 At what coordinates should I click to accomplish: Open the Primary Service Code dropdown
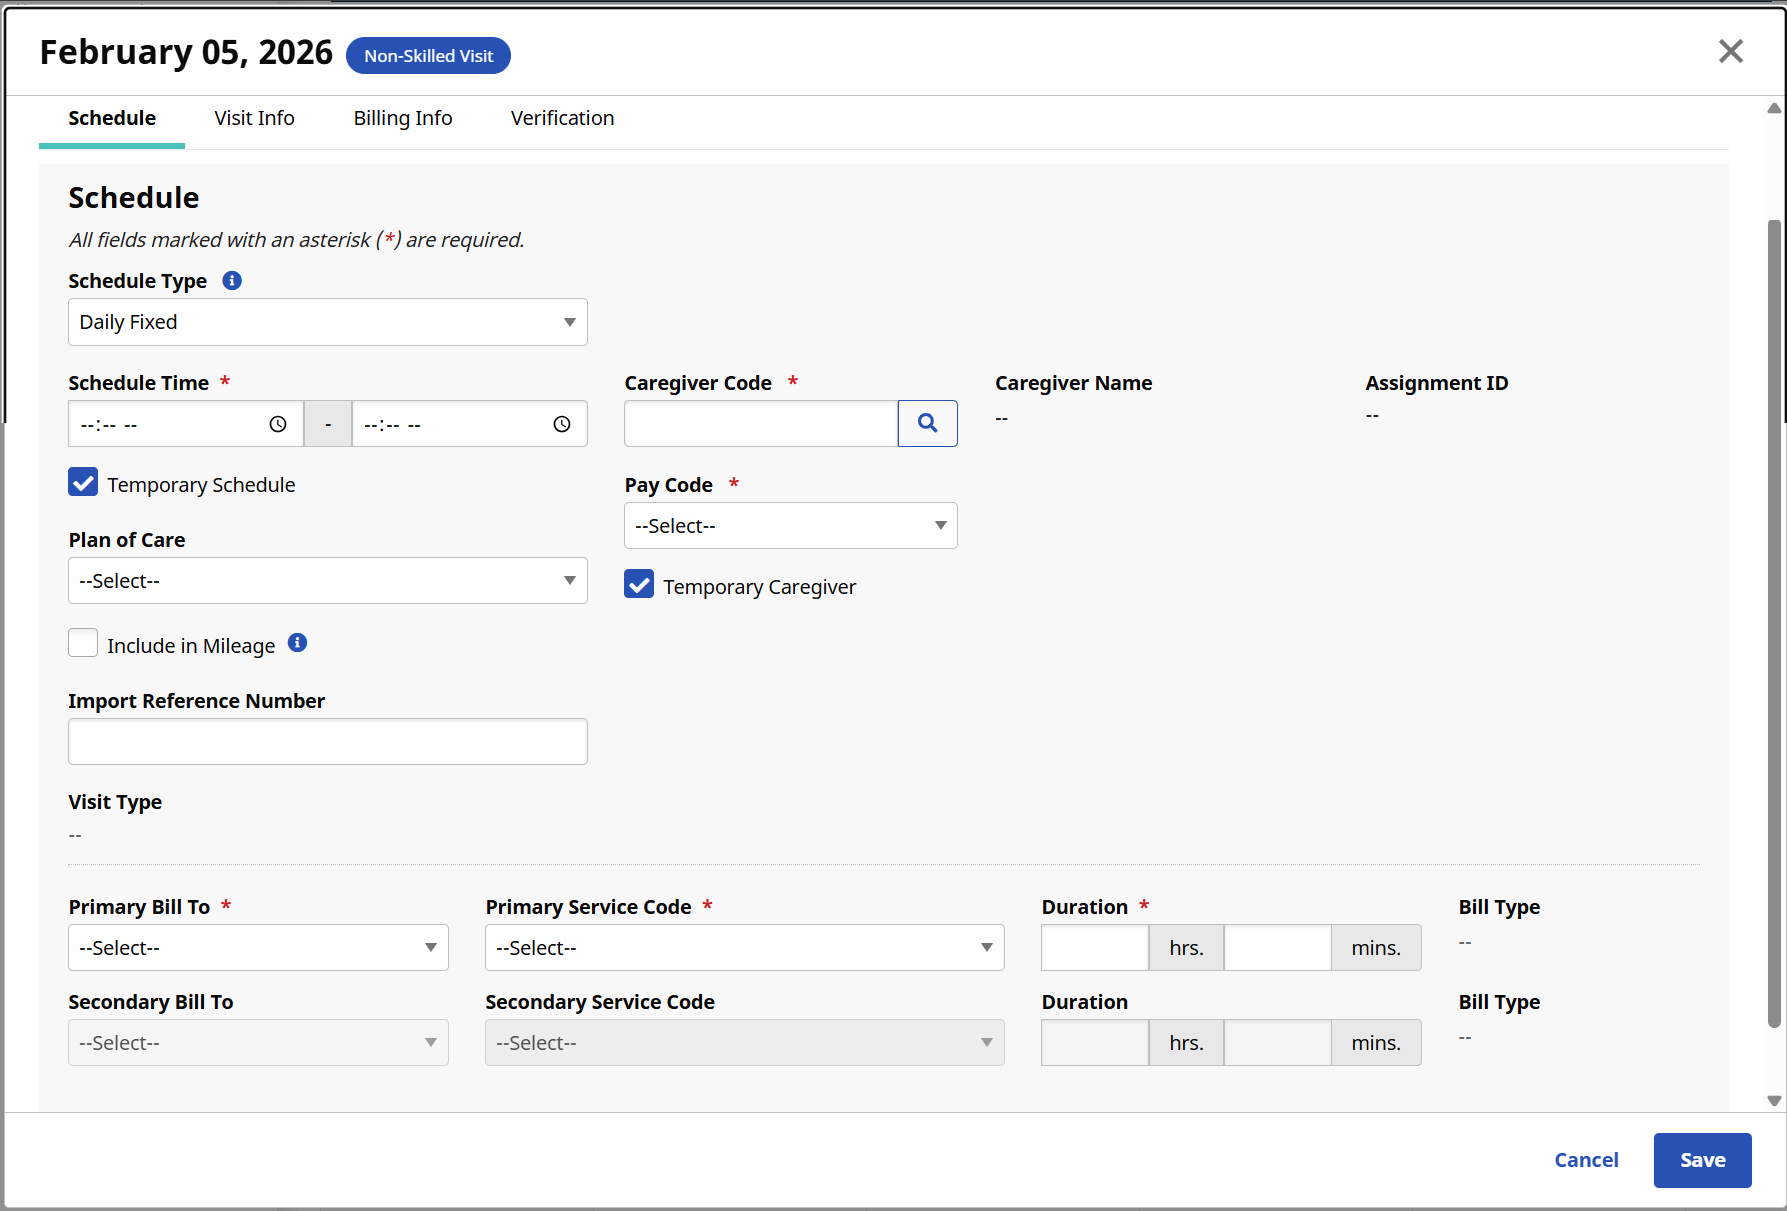[x=744, y=948]
